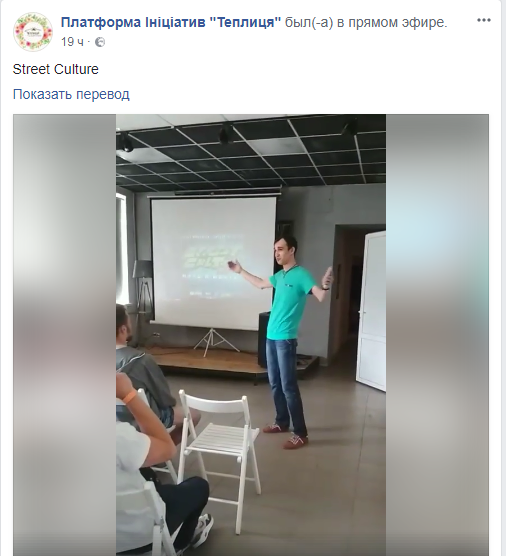
Task: Click the white folding chair in video
Action: click(x=219, y=447)
